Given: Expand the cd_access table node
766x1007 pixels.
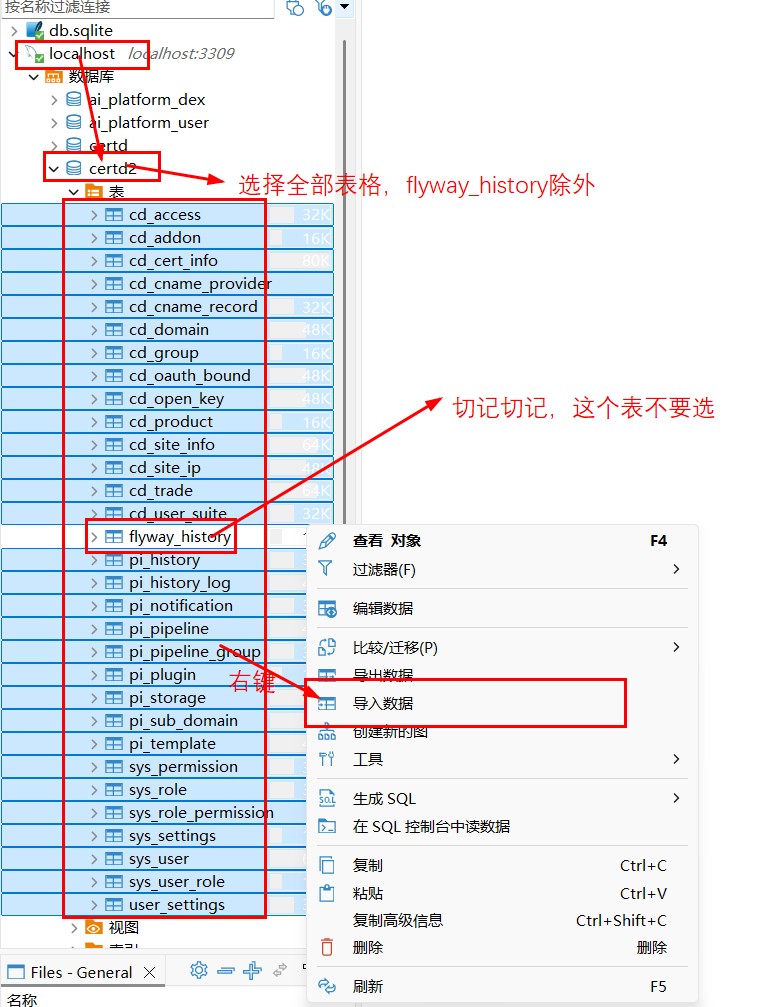Looking at the screenshot, I should [x=94, y=214].
